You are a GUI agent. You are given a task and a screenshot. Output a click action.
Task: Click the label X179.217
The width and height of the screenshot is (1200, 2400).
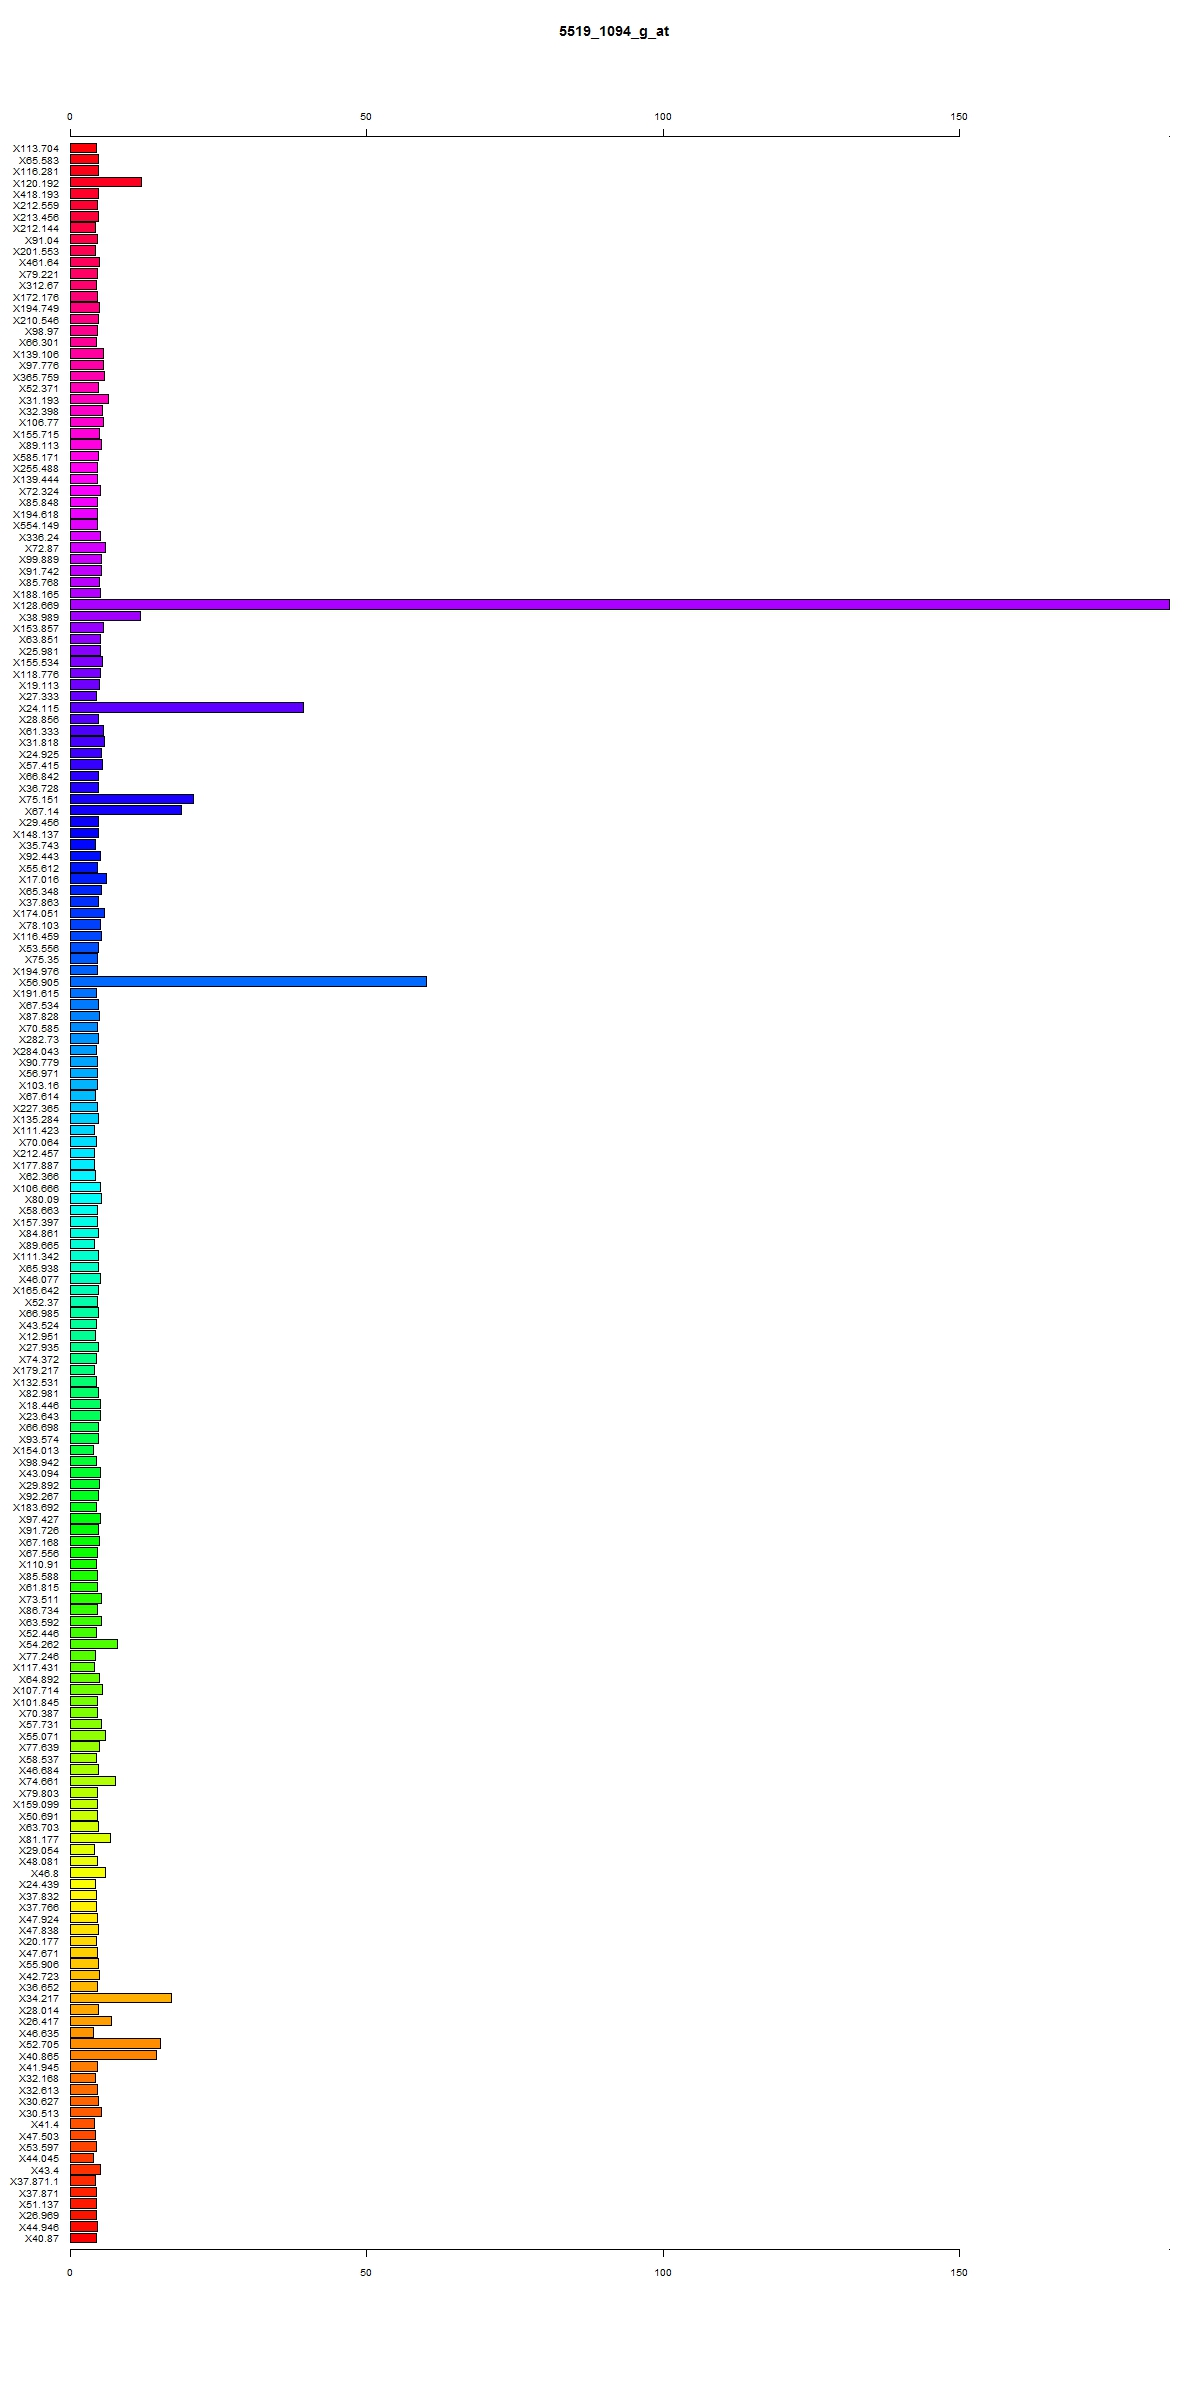pos(36,1371)
